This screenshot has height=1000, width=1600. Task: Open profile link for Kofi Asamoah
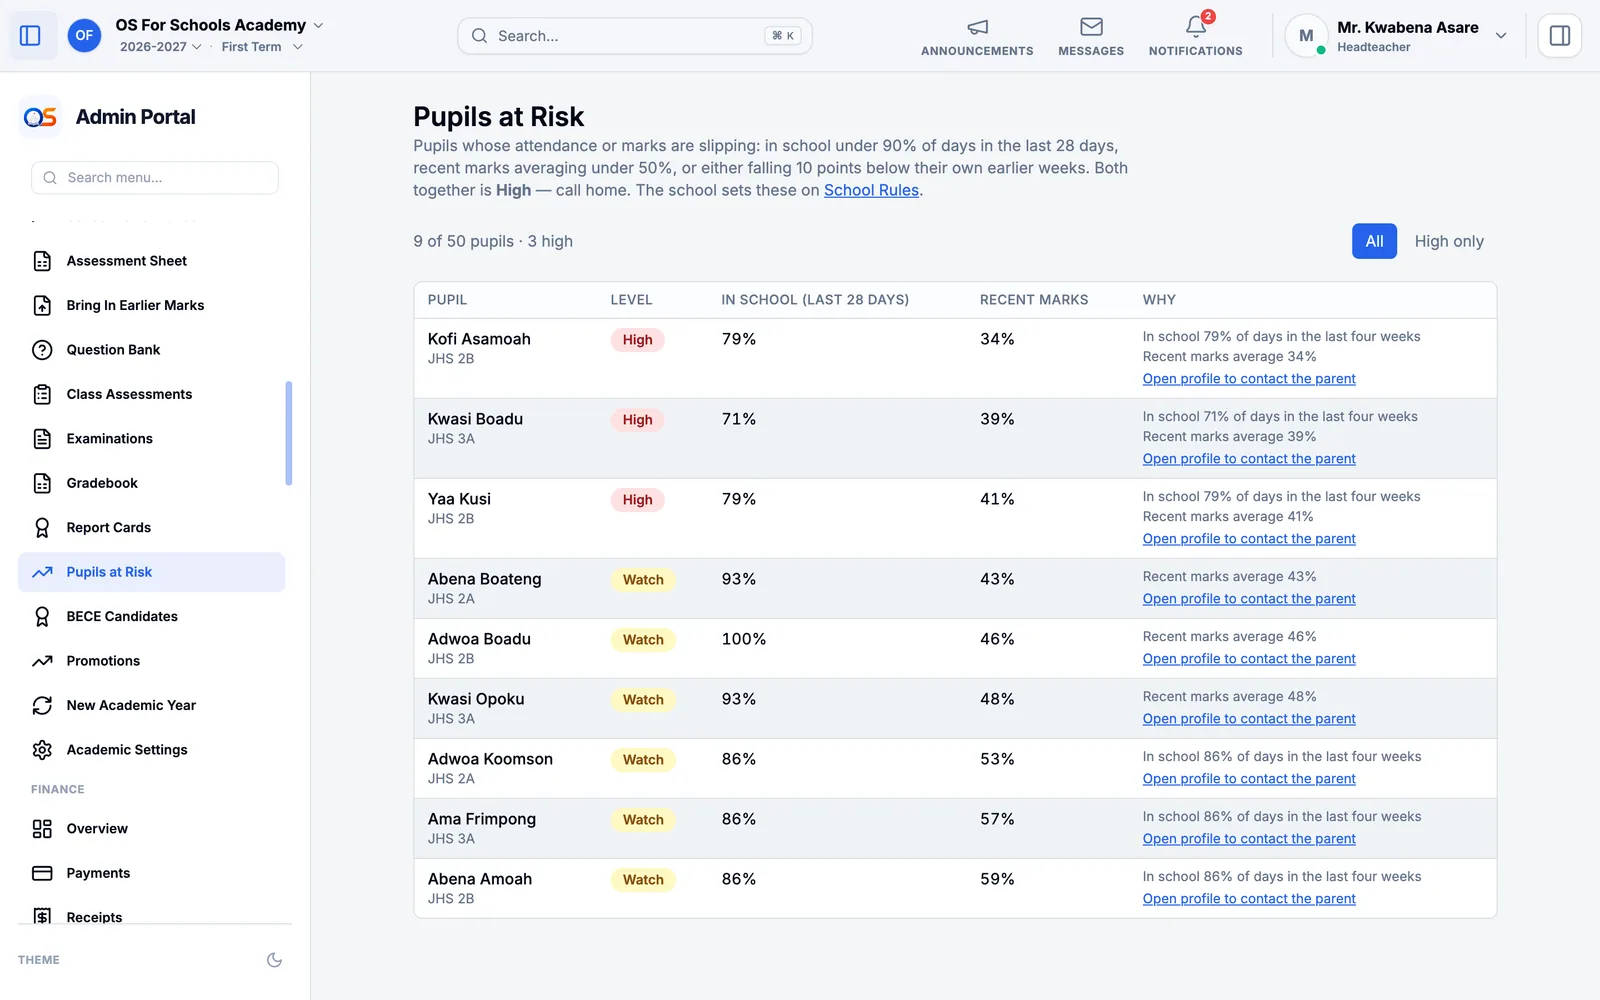point(1249,379)
